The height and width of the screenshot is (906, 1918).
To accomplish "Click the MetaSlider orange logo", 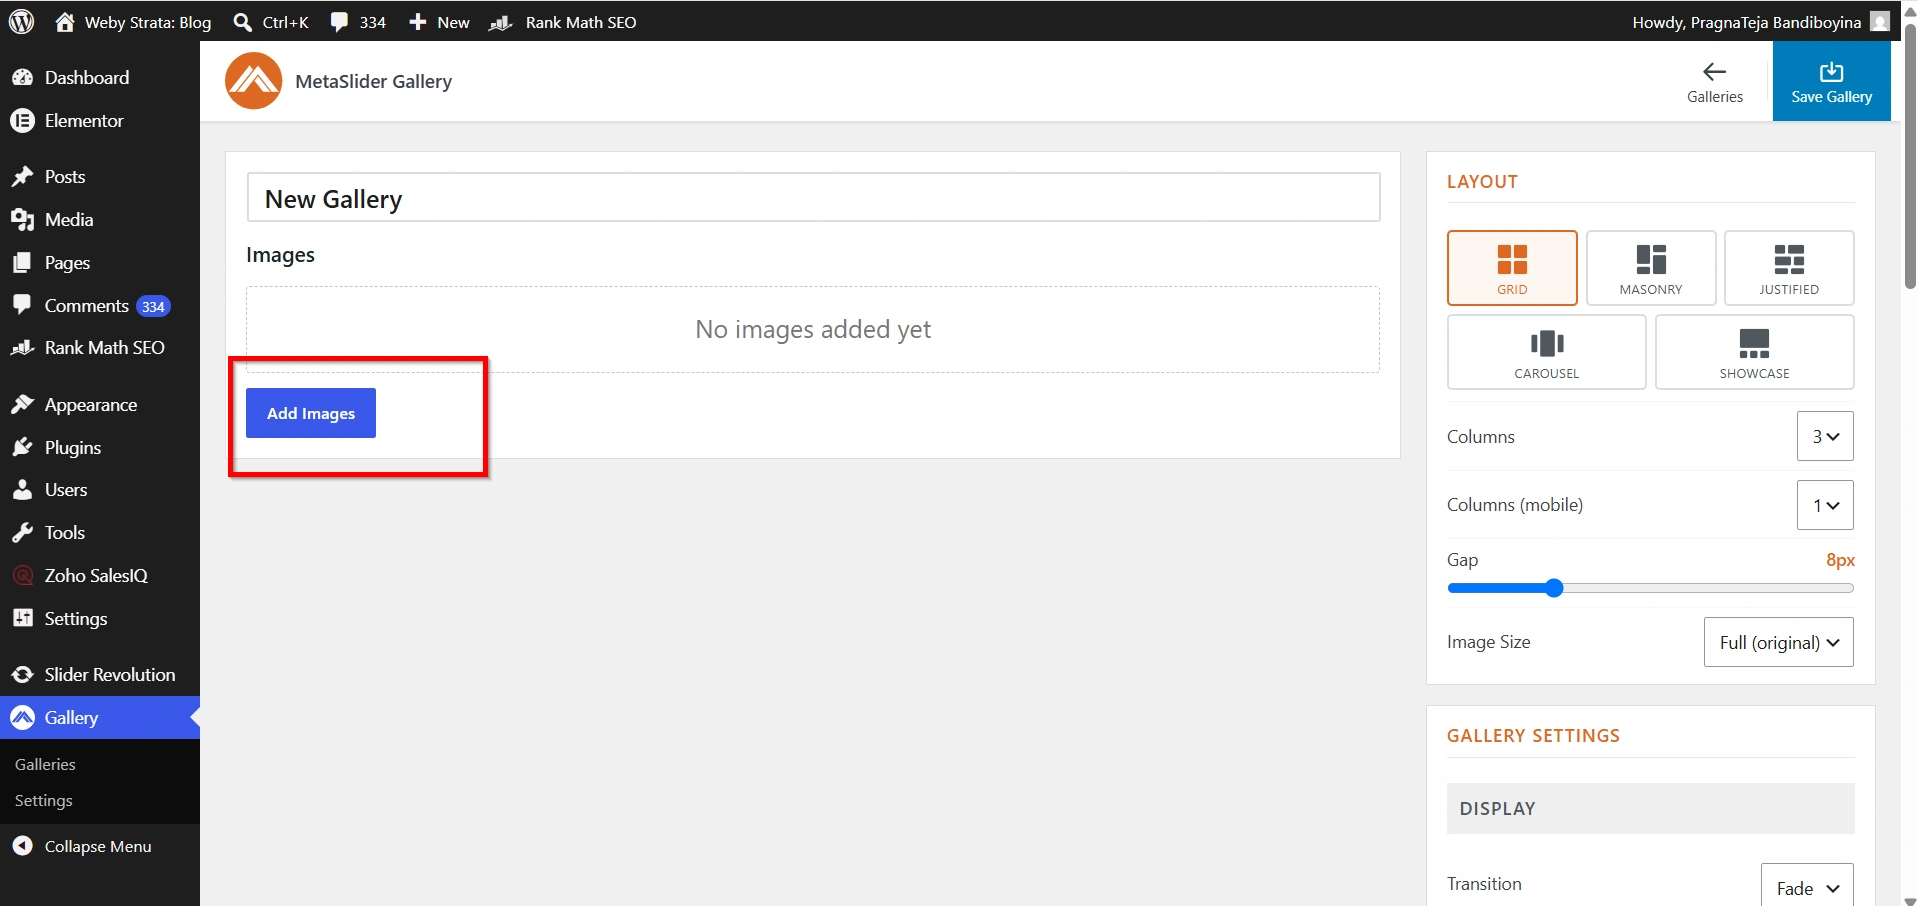I will coord(253,81).
